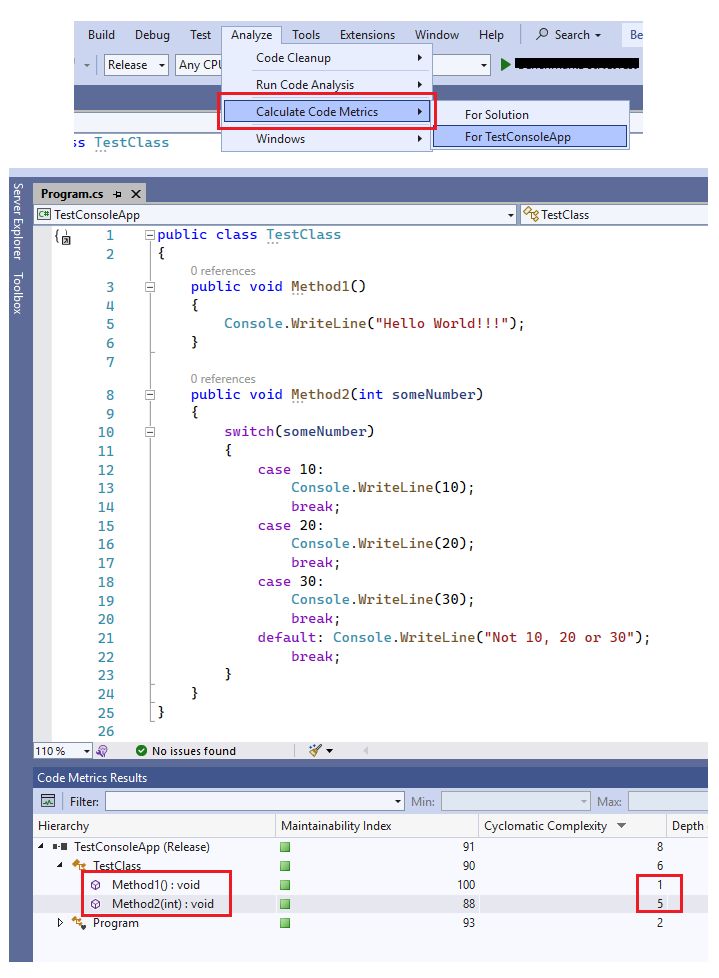Click the Method1 cube icon in hierarchy
This screenshot has height=978, width=719.
click(x=95, y=884)
